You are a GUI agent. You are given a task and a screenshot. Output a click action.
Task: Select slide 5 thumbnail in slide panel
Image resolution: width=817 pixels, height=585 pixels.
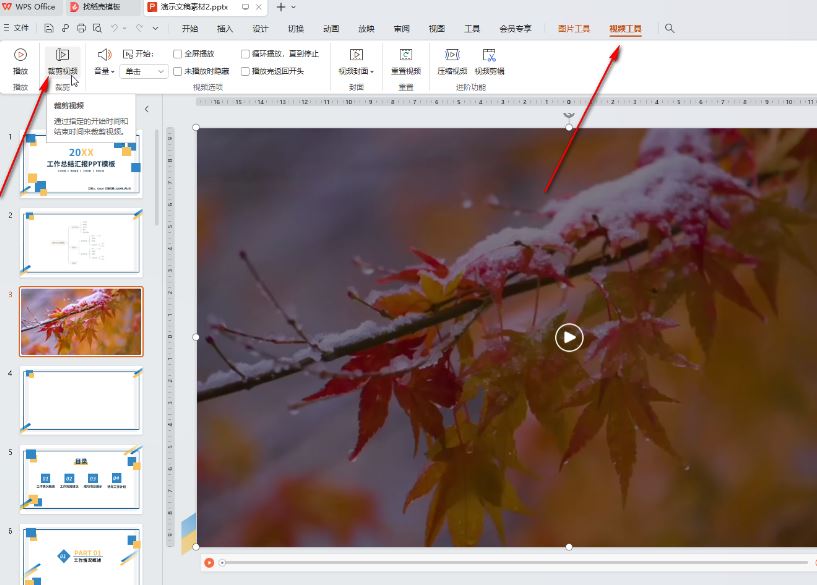[81, 478]
